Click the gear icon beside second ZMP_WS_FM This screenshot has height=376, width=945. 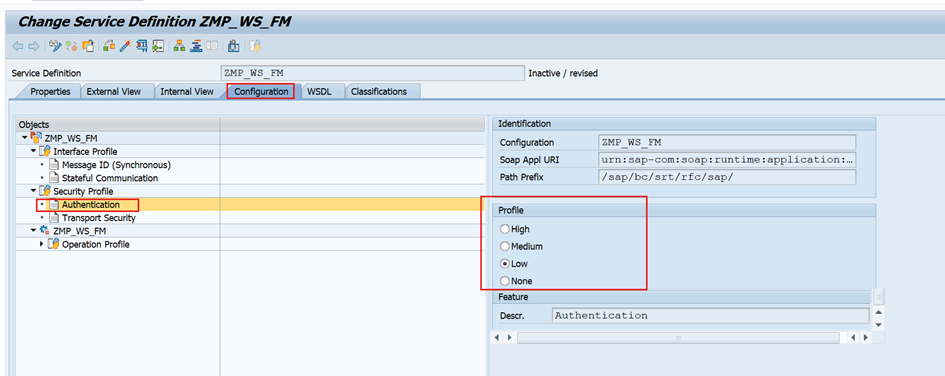click(44, 231)
